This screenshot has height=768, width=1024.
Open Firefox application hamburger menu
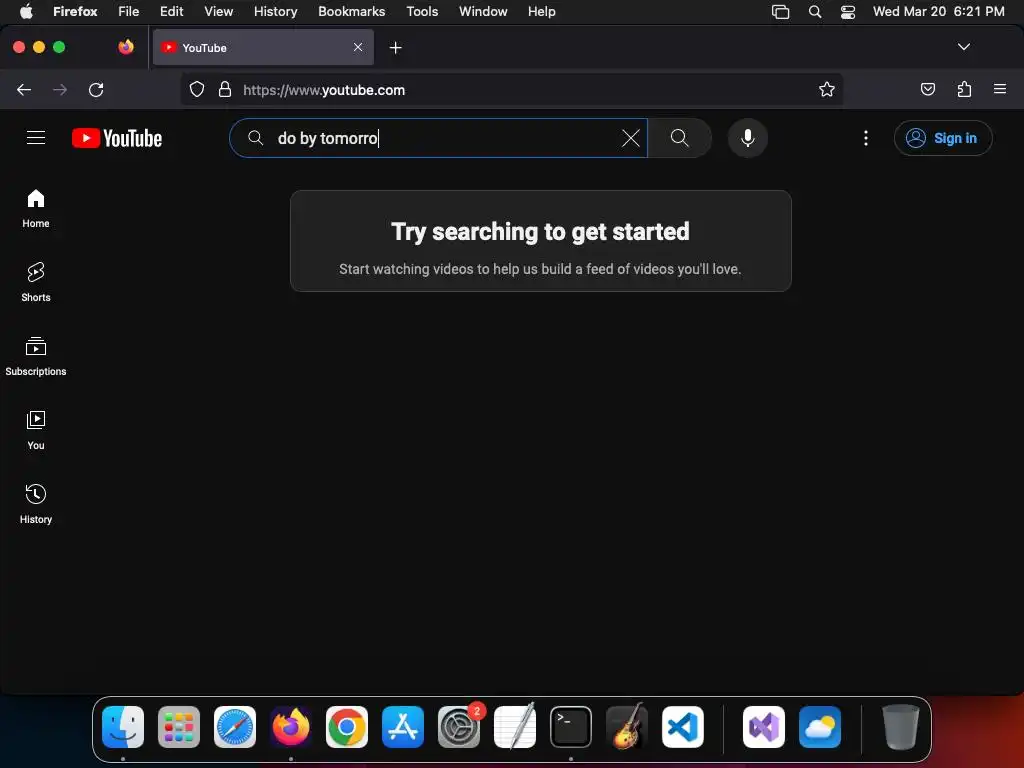[x=999, y=89]
